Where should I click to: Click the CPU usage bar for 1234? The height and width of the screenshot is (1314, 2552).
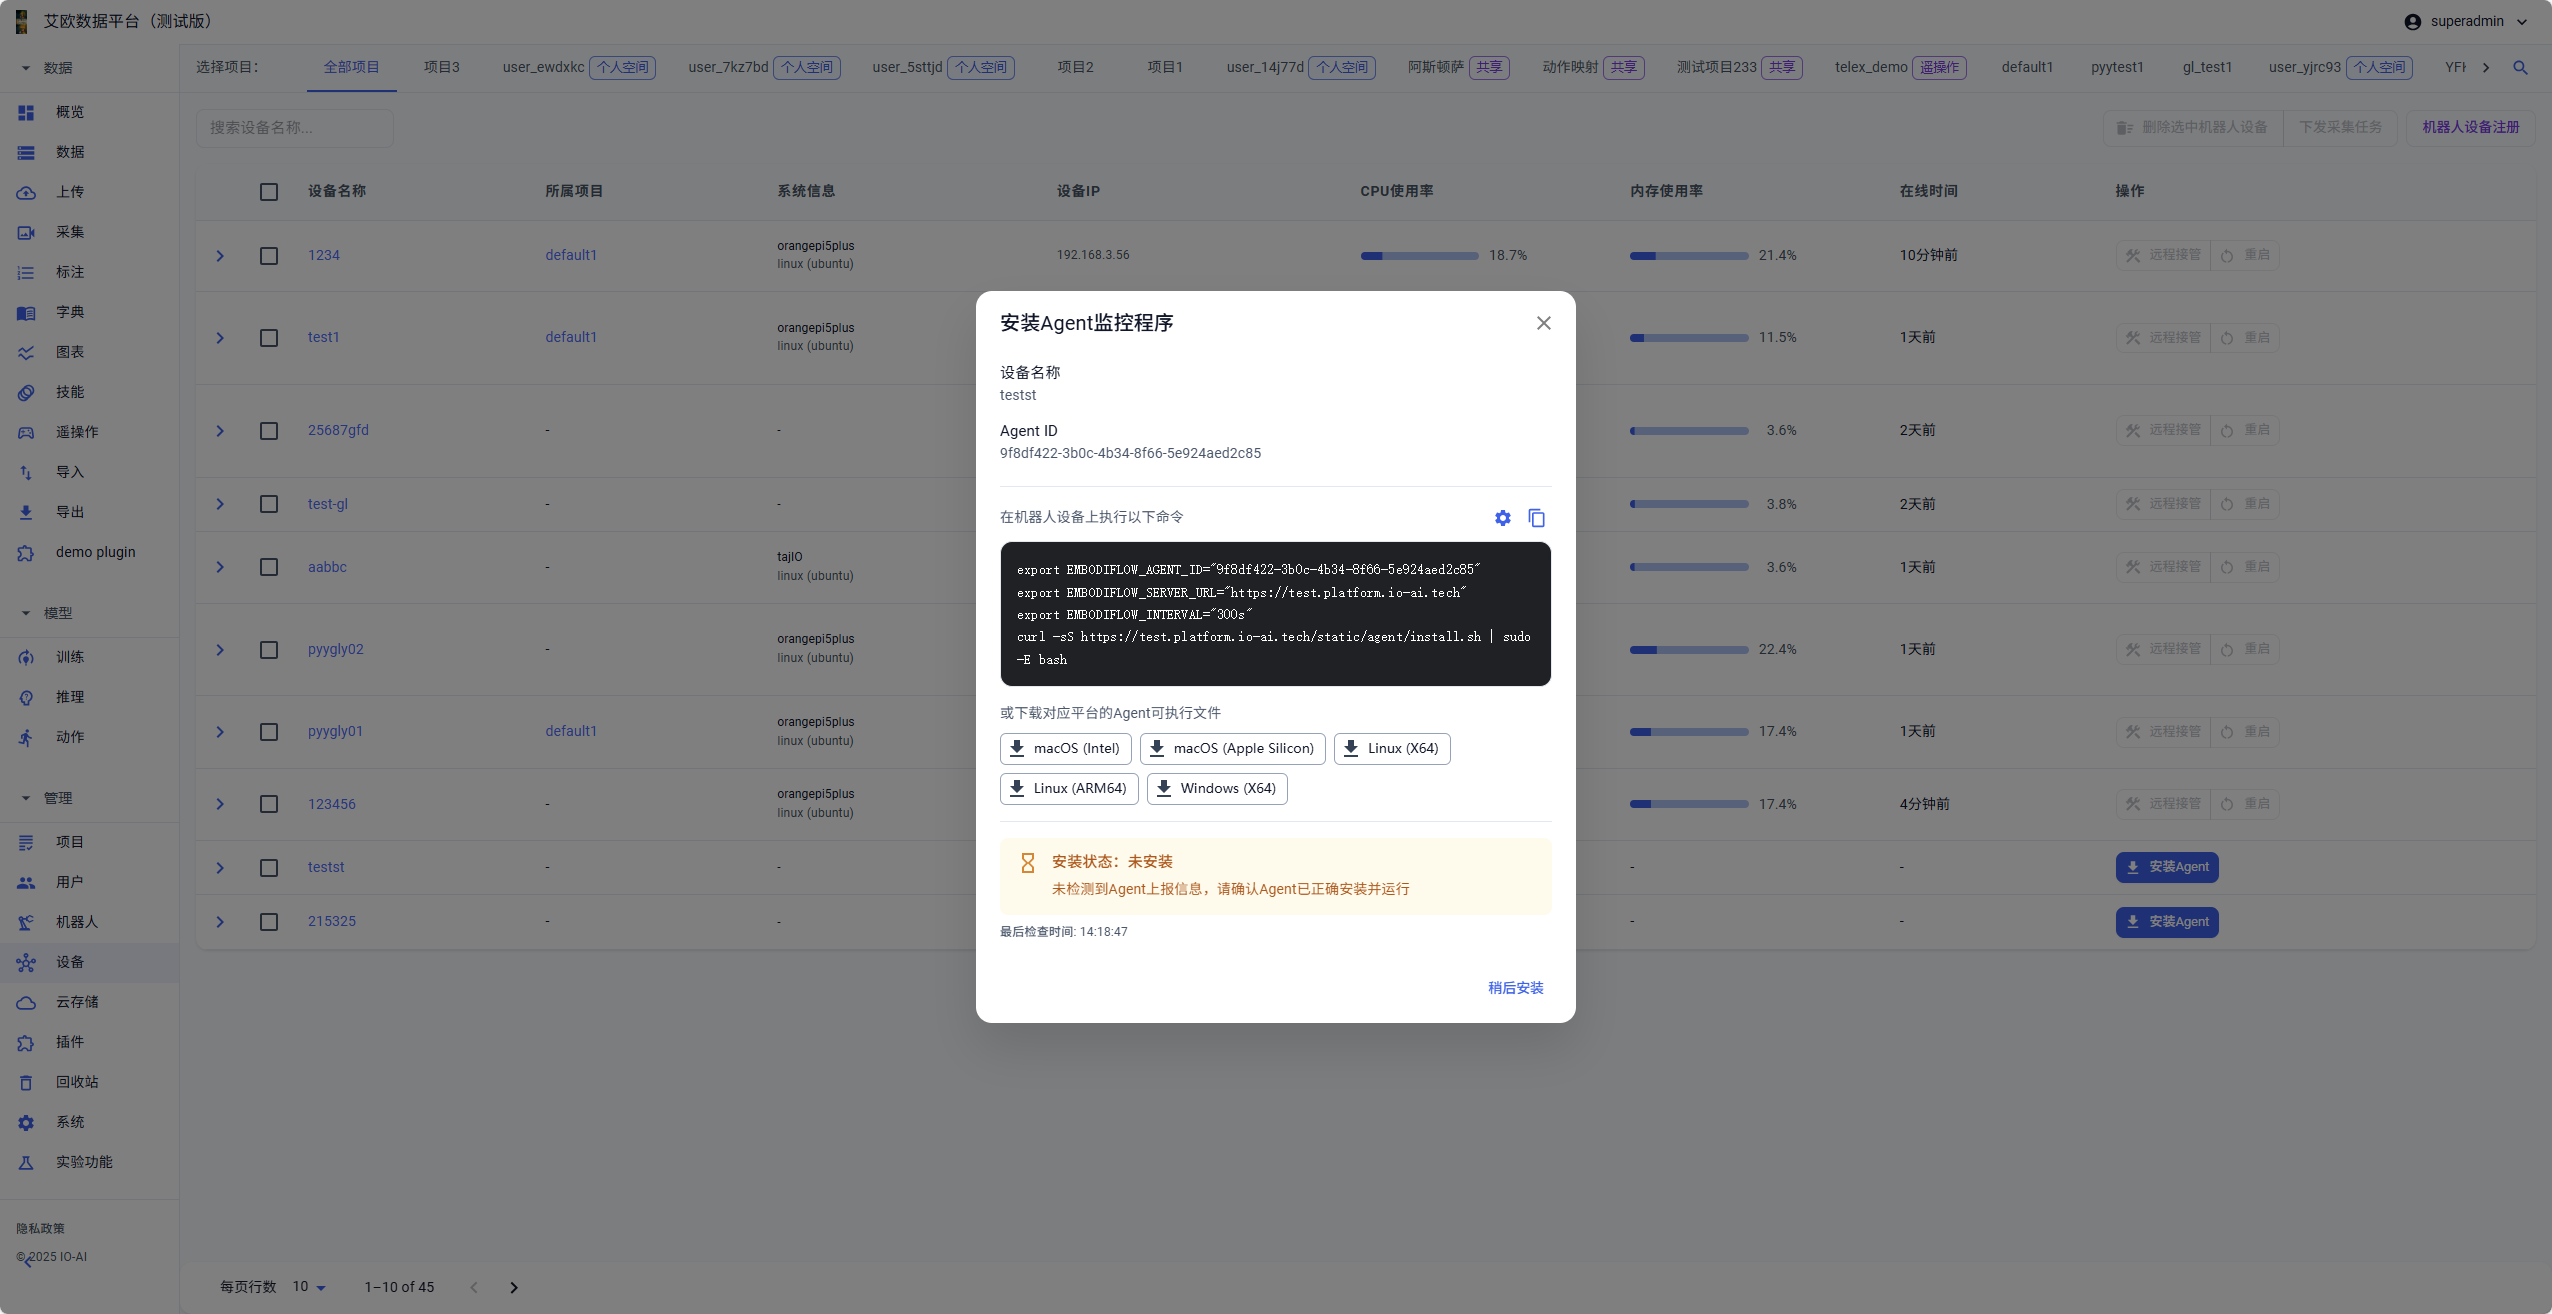pos(1418,256)
